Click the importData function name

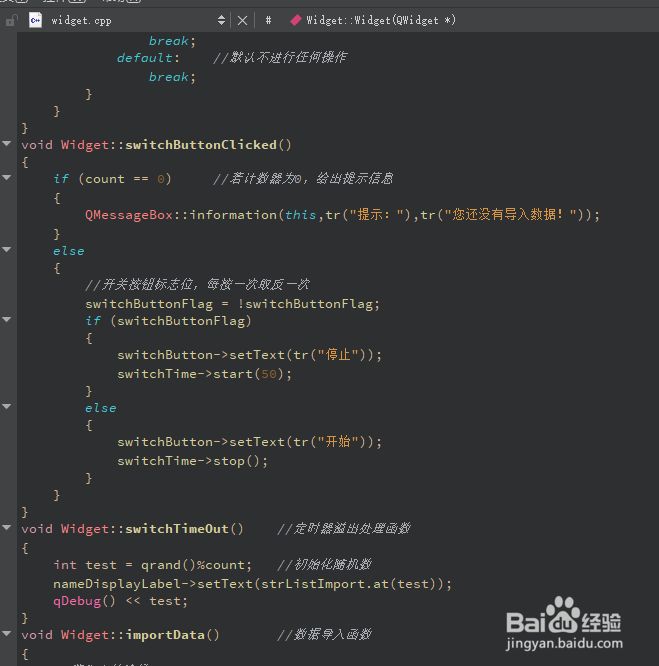coord(165,635)
